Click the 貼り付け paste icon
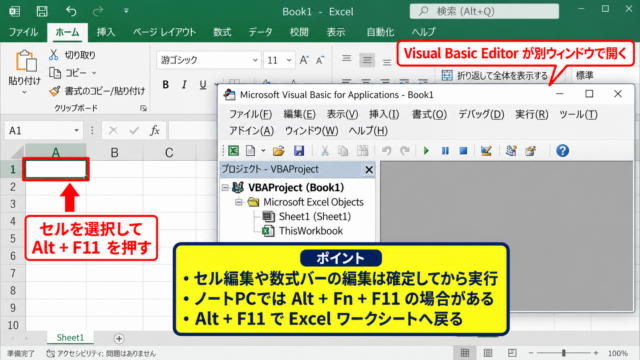The width and height of the screenshot is (640, 360). [26, 61]
